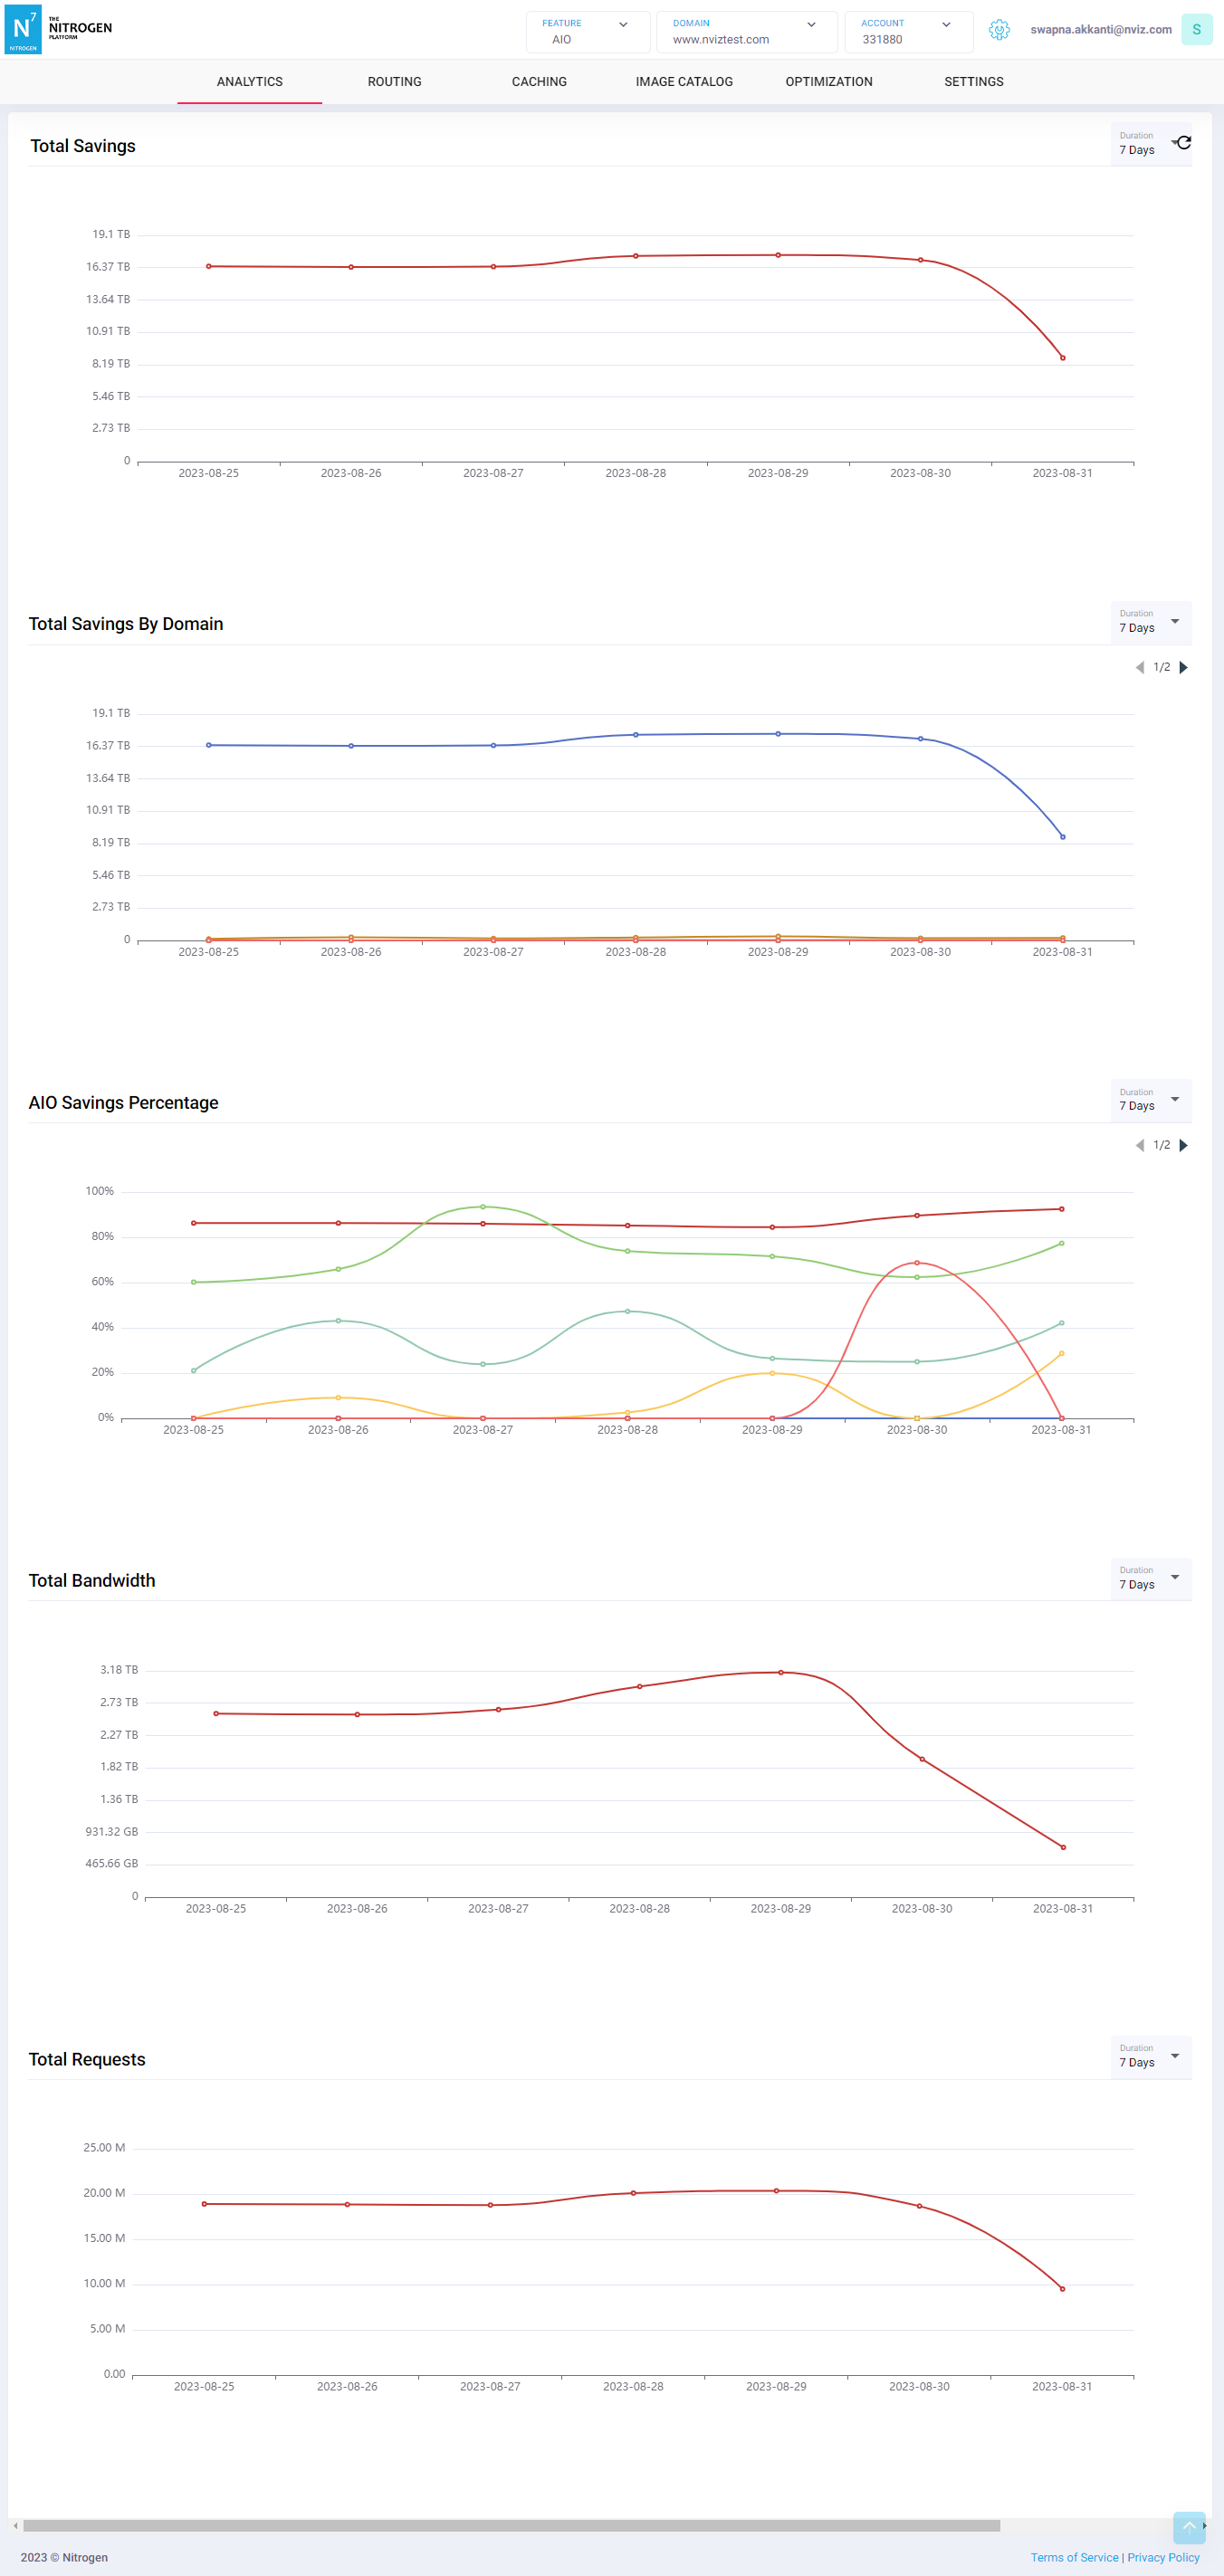Screen dimensions: 1224x2576
Task: Open the Total Requests Duration dropdown
Action: click(1150, 2056)
